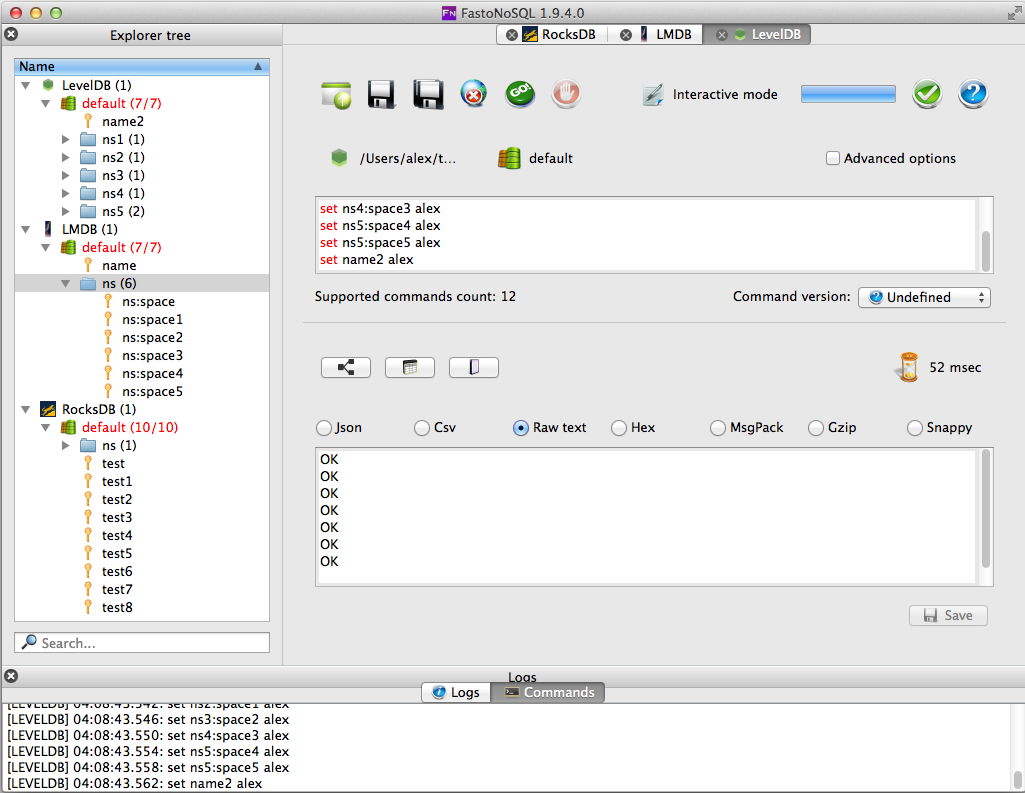Click the save as double floppy icon

point(428,94)
